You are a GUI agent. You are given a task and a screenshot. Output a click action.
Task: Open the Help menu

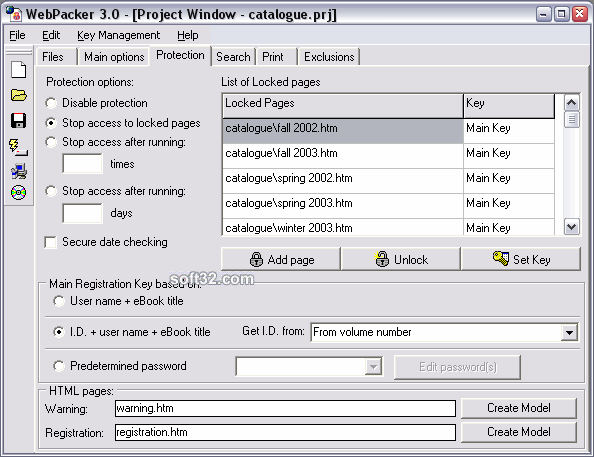[188, 35]
